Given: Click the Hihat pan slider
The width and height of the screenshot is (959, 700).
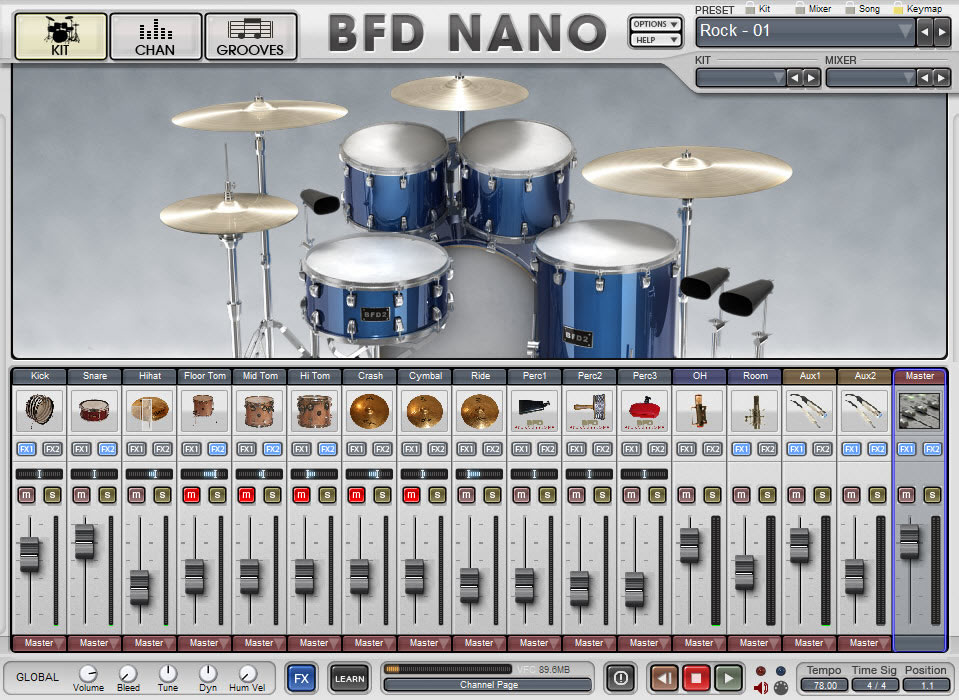Looking at the screenshot, I should [x=150, y=474].
